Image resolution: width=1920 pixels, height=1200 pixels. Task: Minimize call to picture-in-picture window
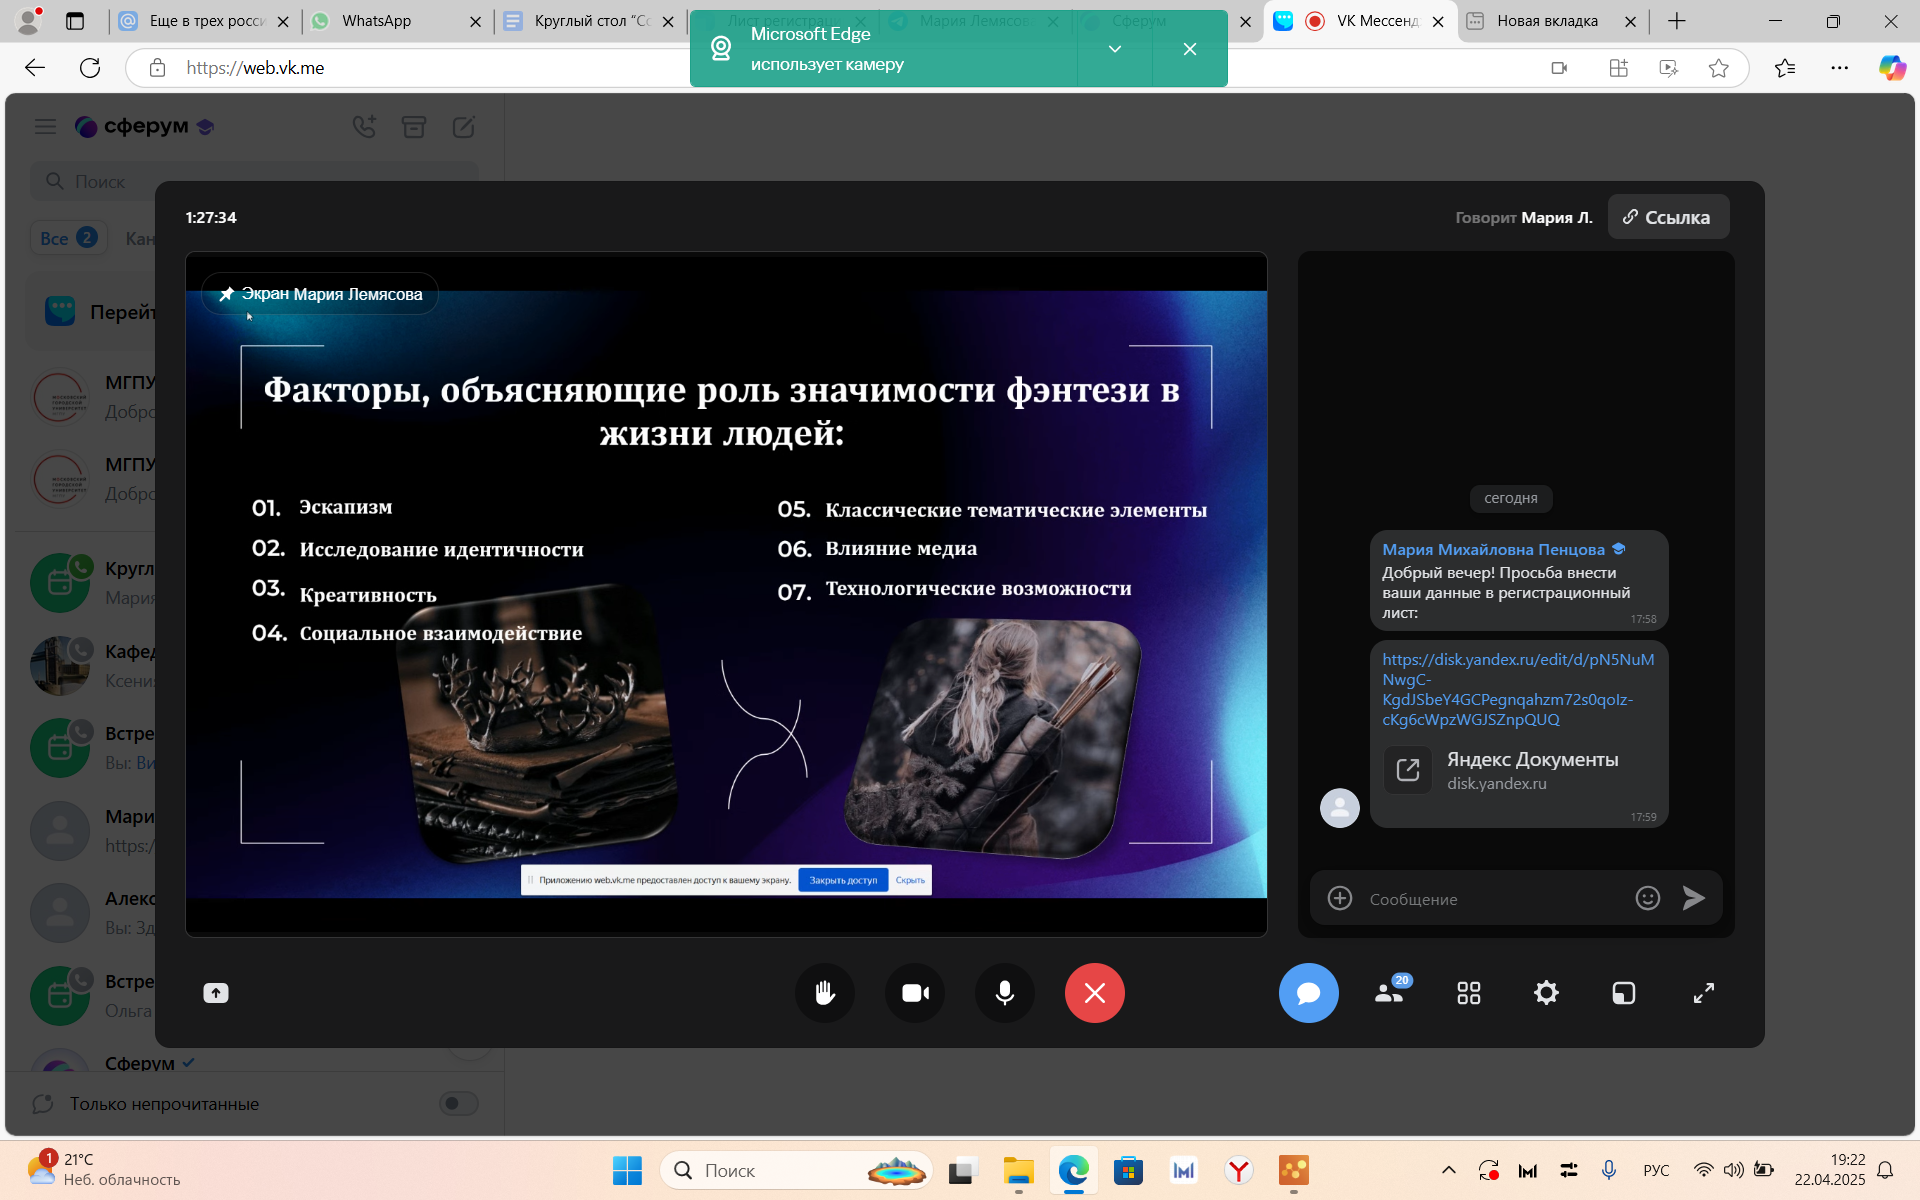(x=1624, y=993)
